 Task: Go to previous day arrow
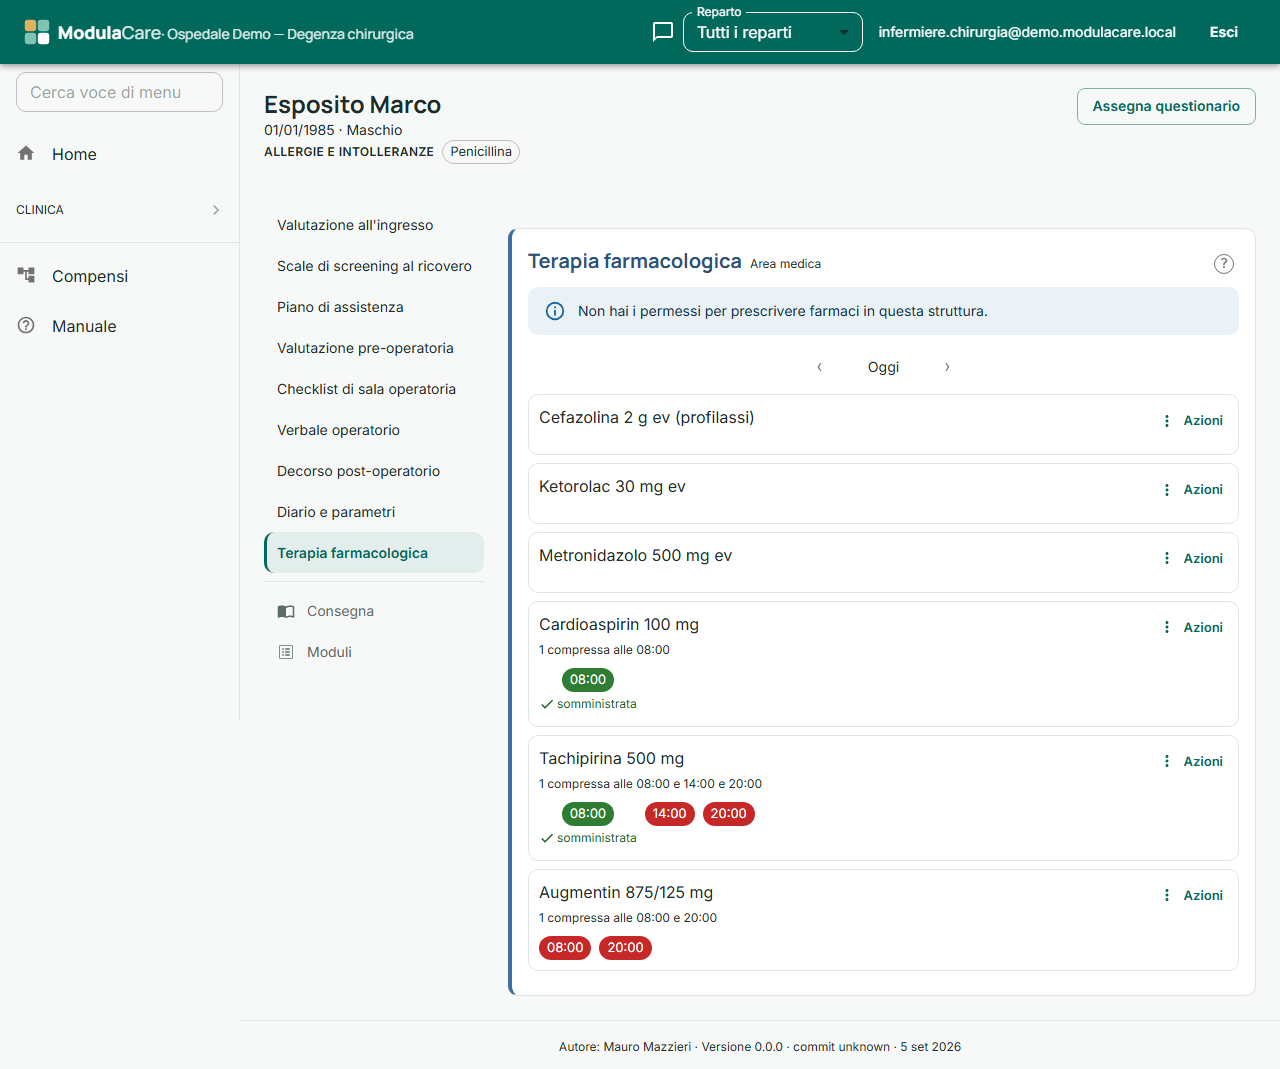point(819,367)
